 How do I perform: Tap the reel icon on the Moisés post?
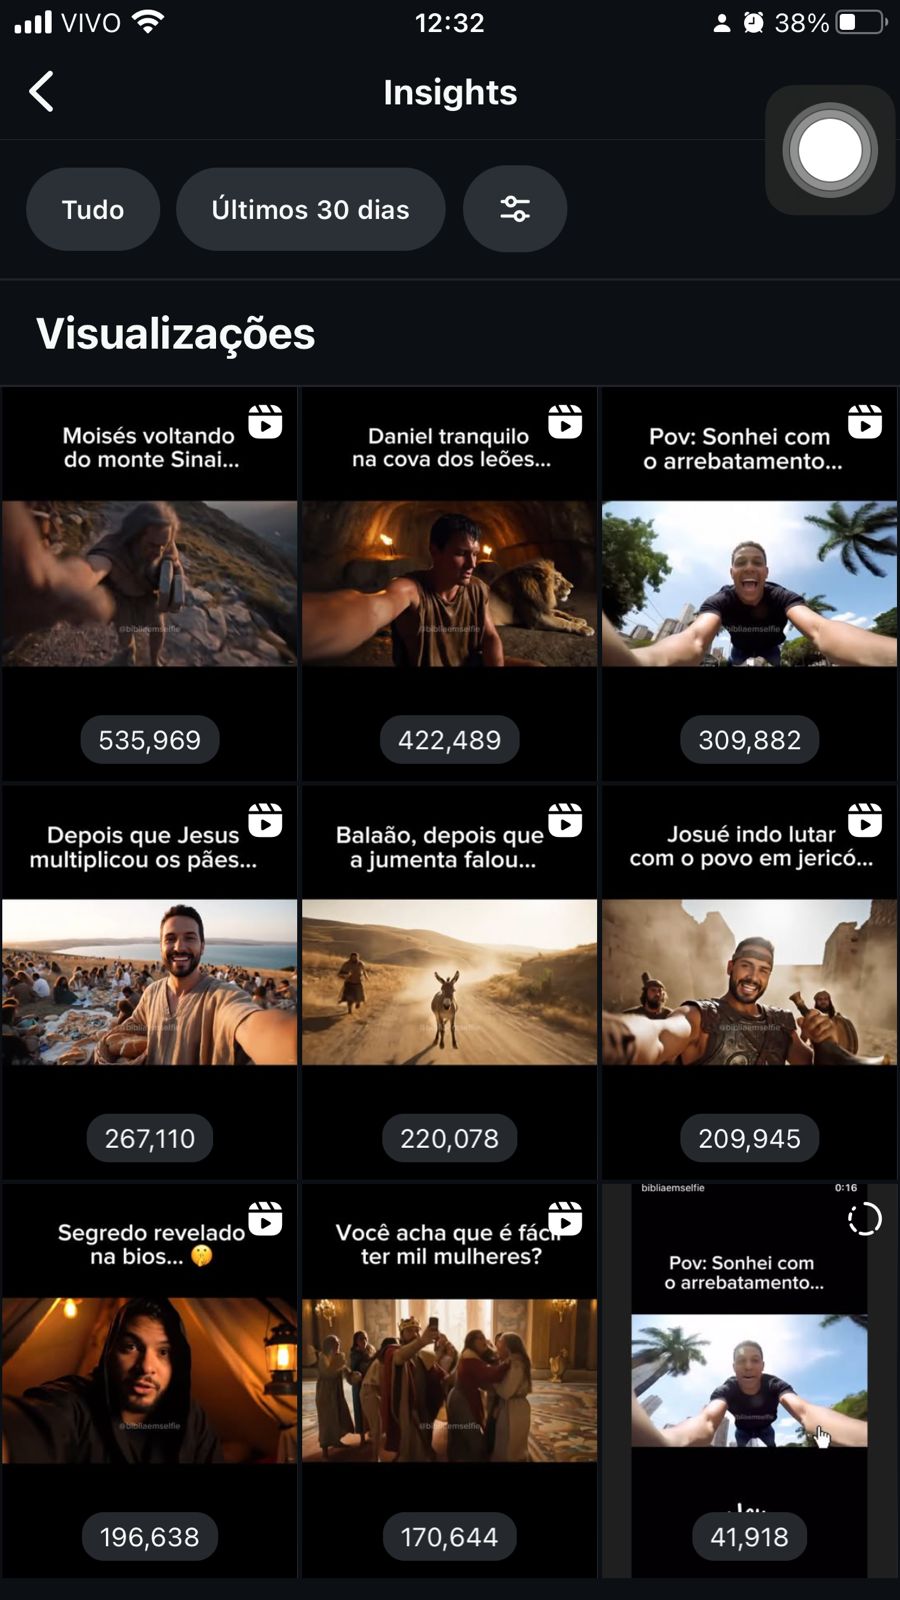(x=265, y=422)
